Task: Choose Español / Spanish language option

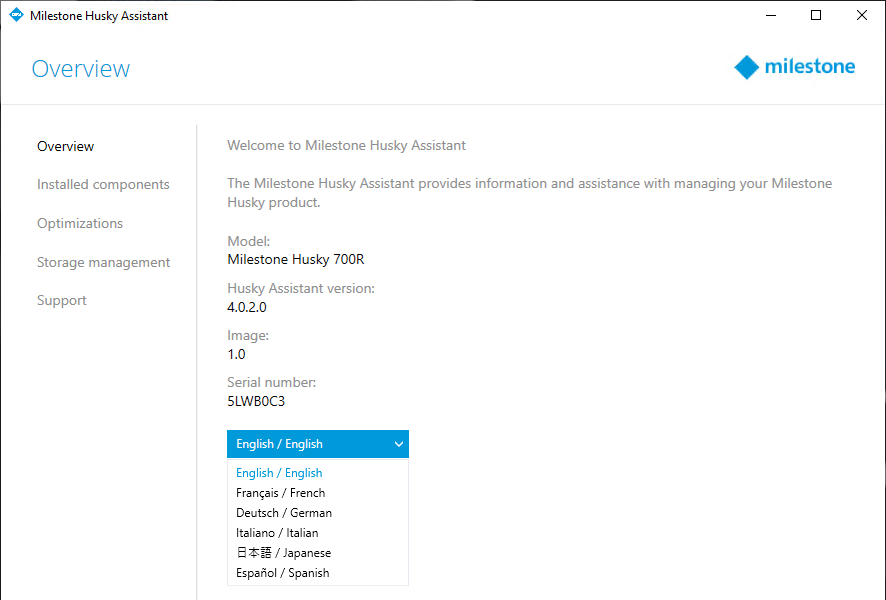Action: pos(282,573)
